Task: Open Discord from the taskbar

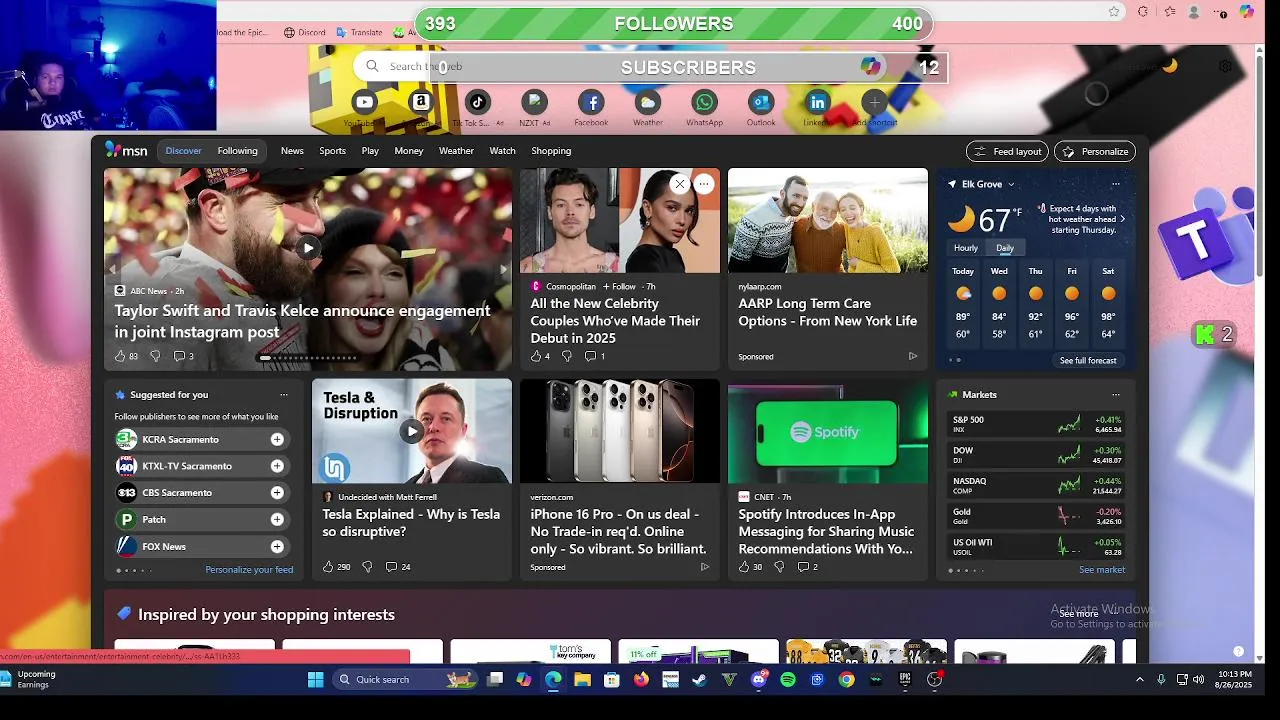Action: tap(759, 680)
